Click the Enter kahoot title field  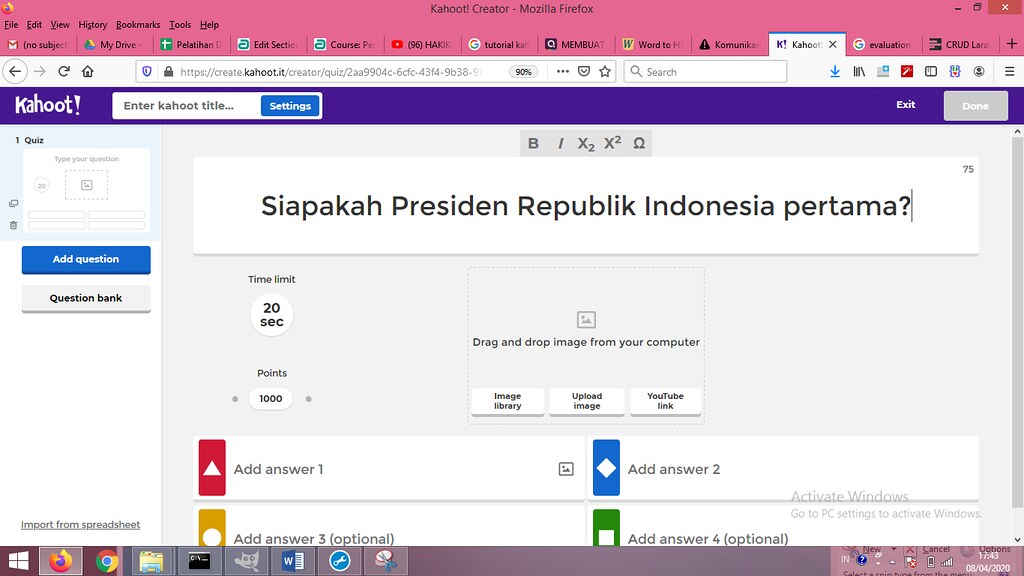pyautogui.click(x=186, y=106)
